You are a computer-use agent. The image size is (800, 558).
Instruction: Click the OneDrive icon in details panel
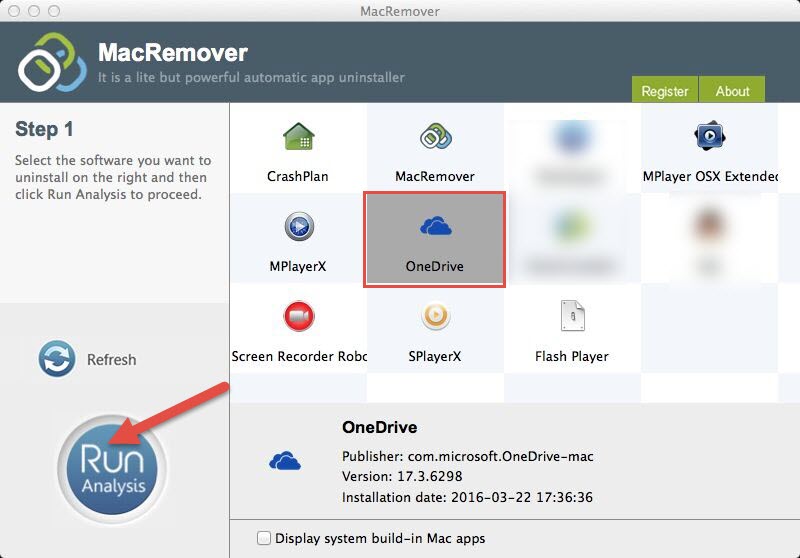[x=285, y=461]
